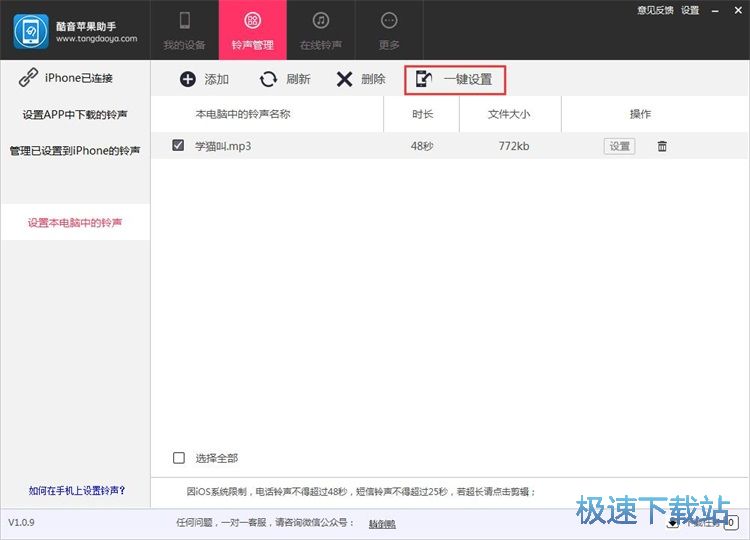Select 管理已设置到iPhone的铃声 in sidebar
Image resolution: width=750 pixels, height=540 pixels.
pyautogui.click(x=75, y=150)
